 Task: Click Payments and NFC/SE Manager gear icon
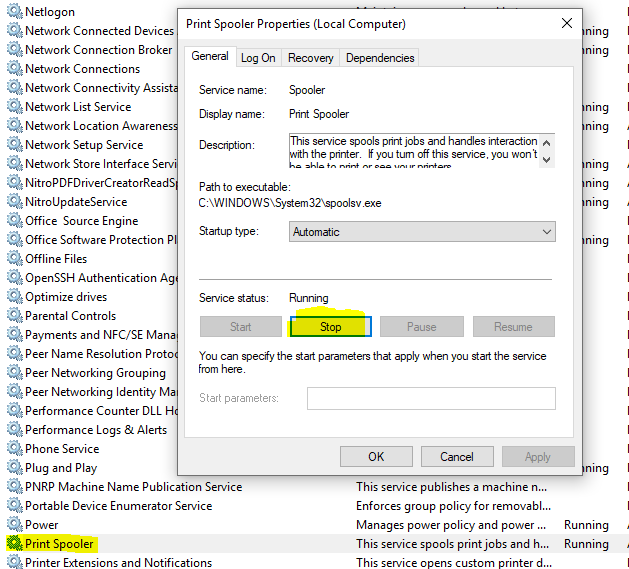(14, 334)
